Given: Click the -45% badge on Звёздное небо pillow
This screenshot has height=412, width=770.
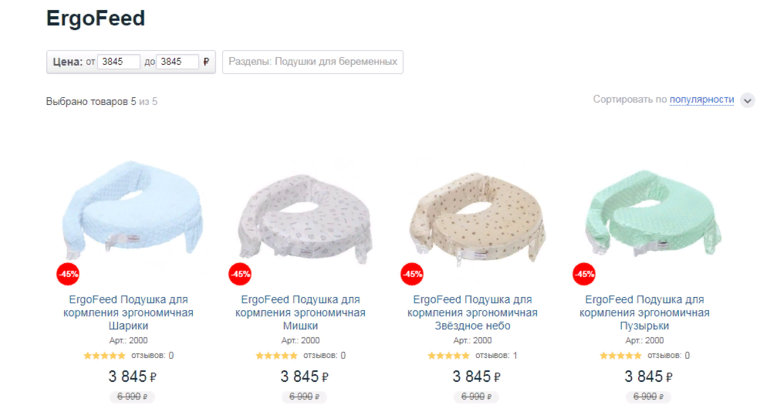Looking at the screenshot, I should click(412, 274).
